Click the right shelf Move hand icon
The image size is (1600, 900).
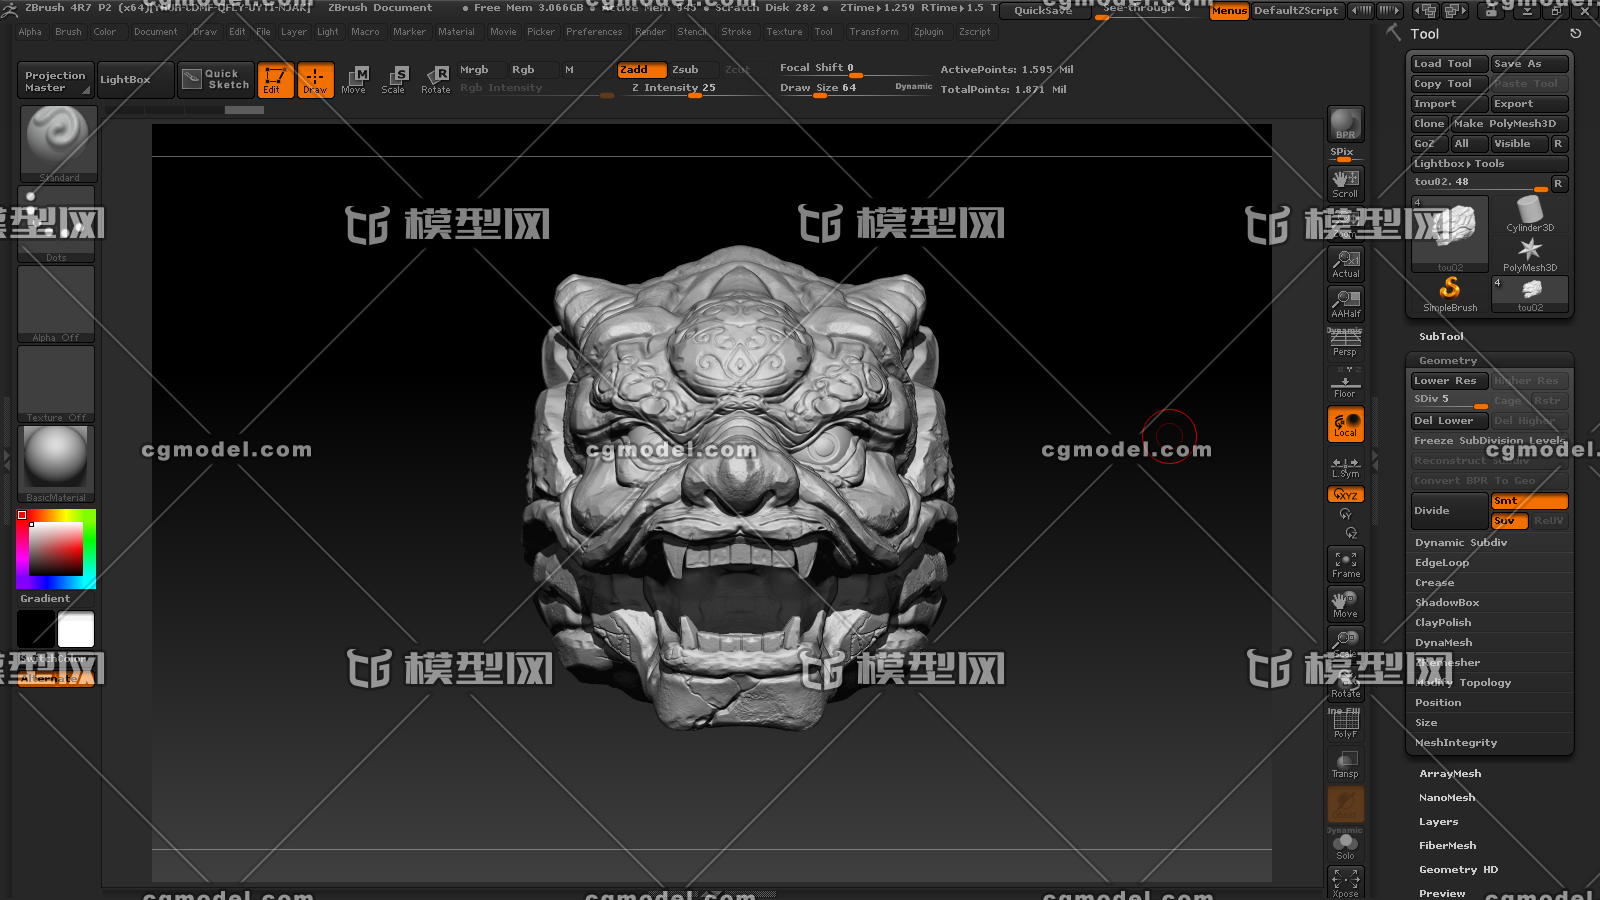1345,604
